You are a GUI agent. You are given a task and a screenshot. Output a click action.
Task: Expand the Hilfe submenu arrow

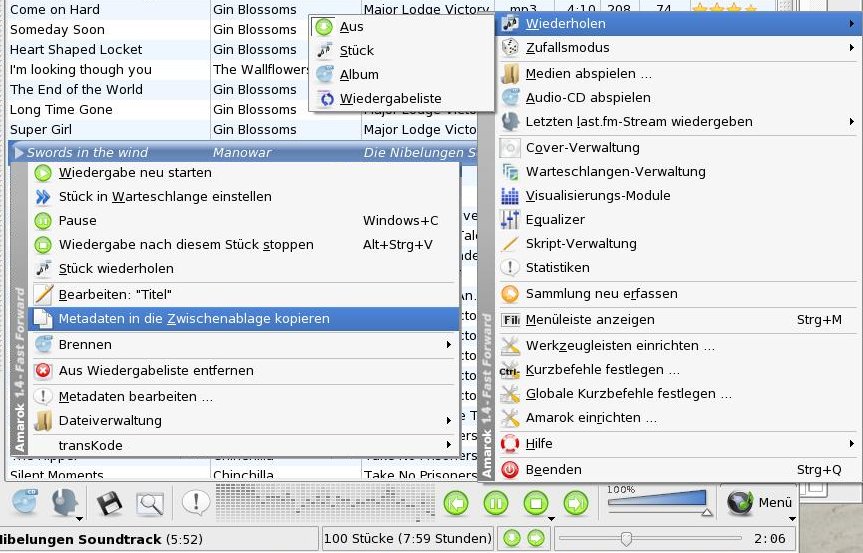[851, 444]
